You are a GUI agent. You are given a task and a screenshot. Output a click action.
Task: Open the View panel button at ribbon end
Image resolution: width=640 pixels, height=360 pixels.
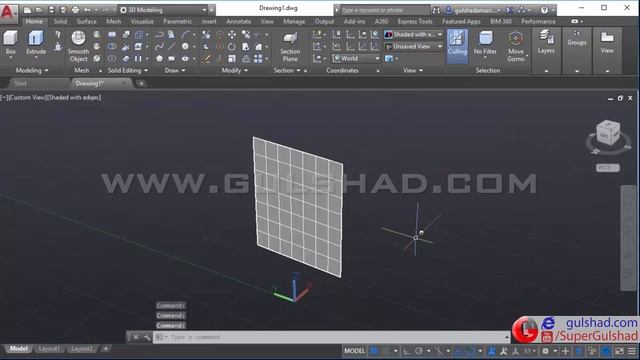607,43
